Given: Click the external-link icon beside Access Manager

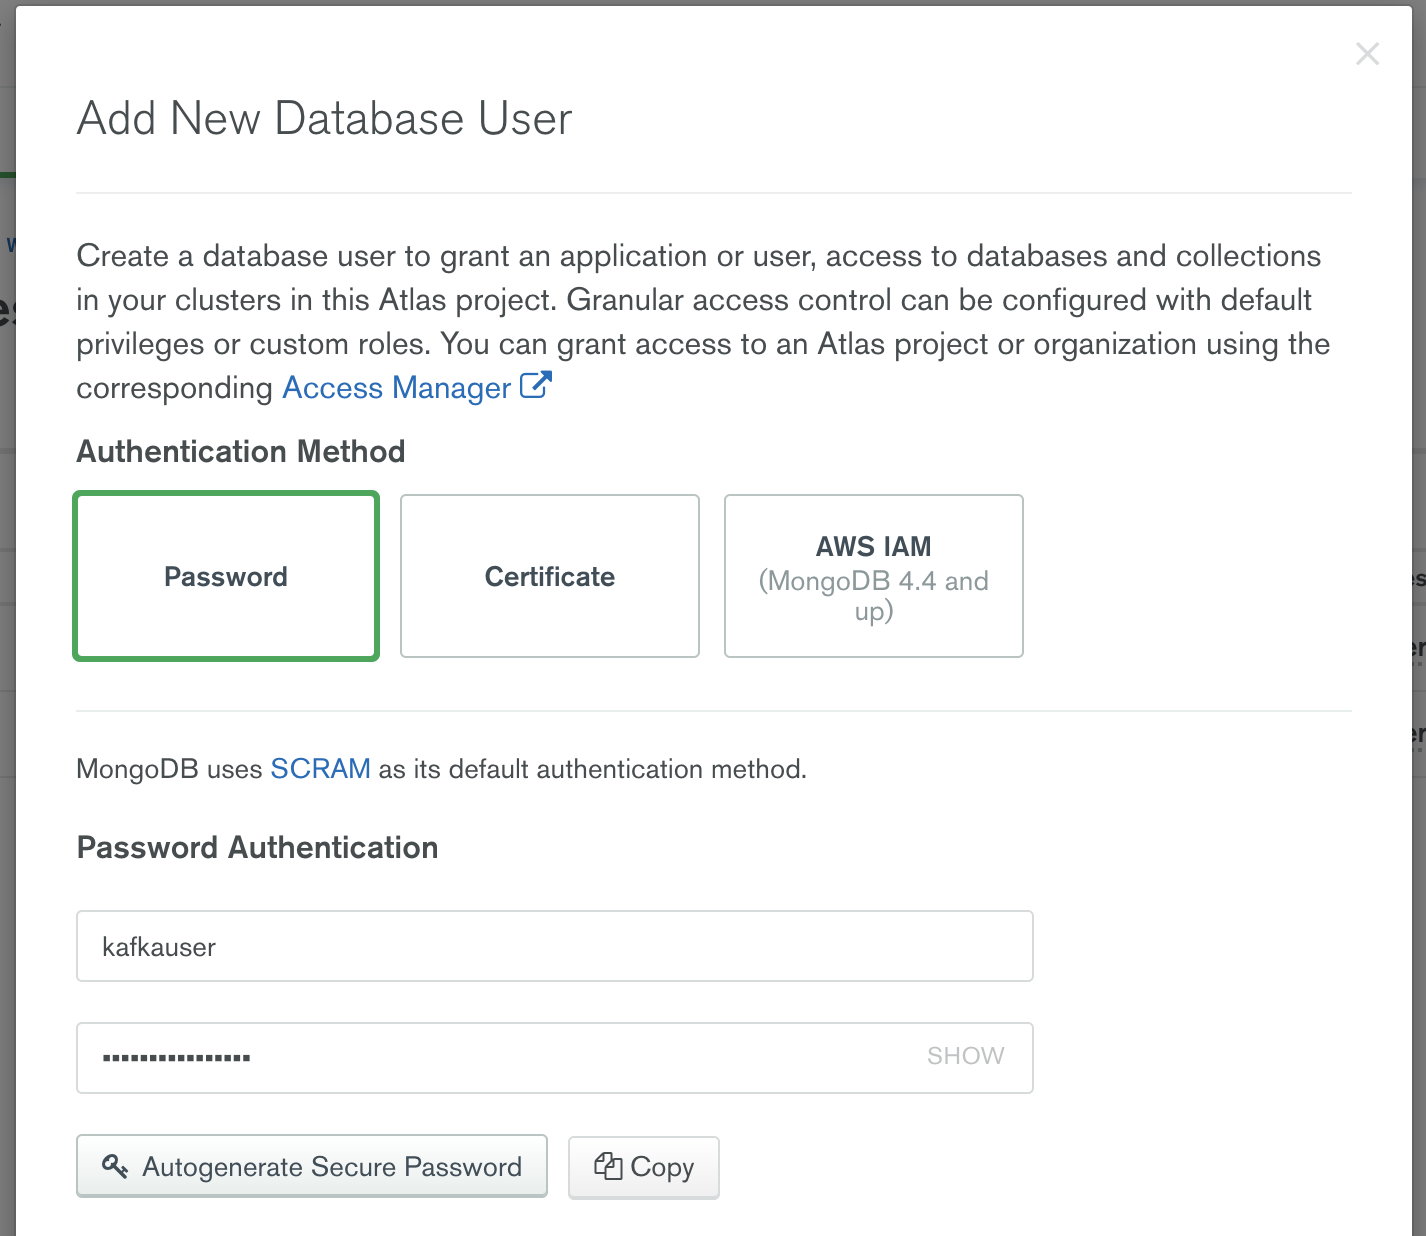Looking at the screenshot, I should click(x=536, y=386).
